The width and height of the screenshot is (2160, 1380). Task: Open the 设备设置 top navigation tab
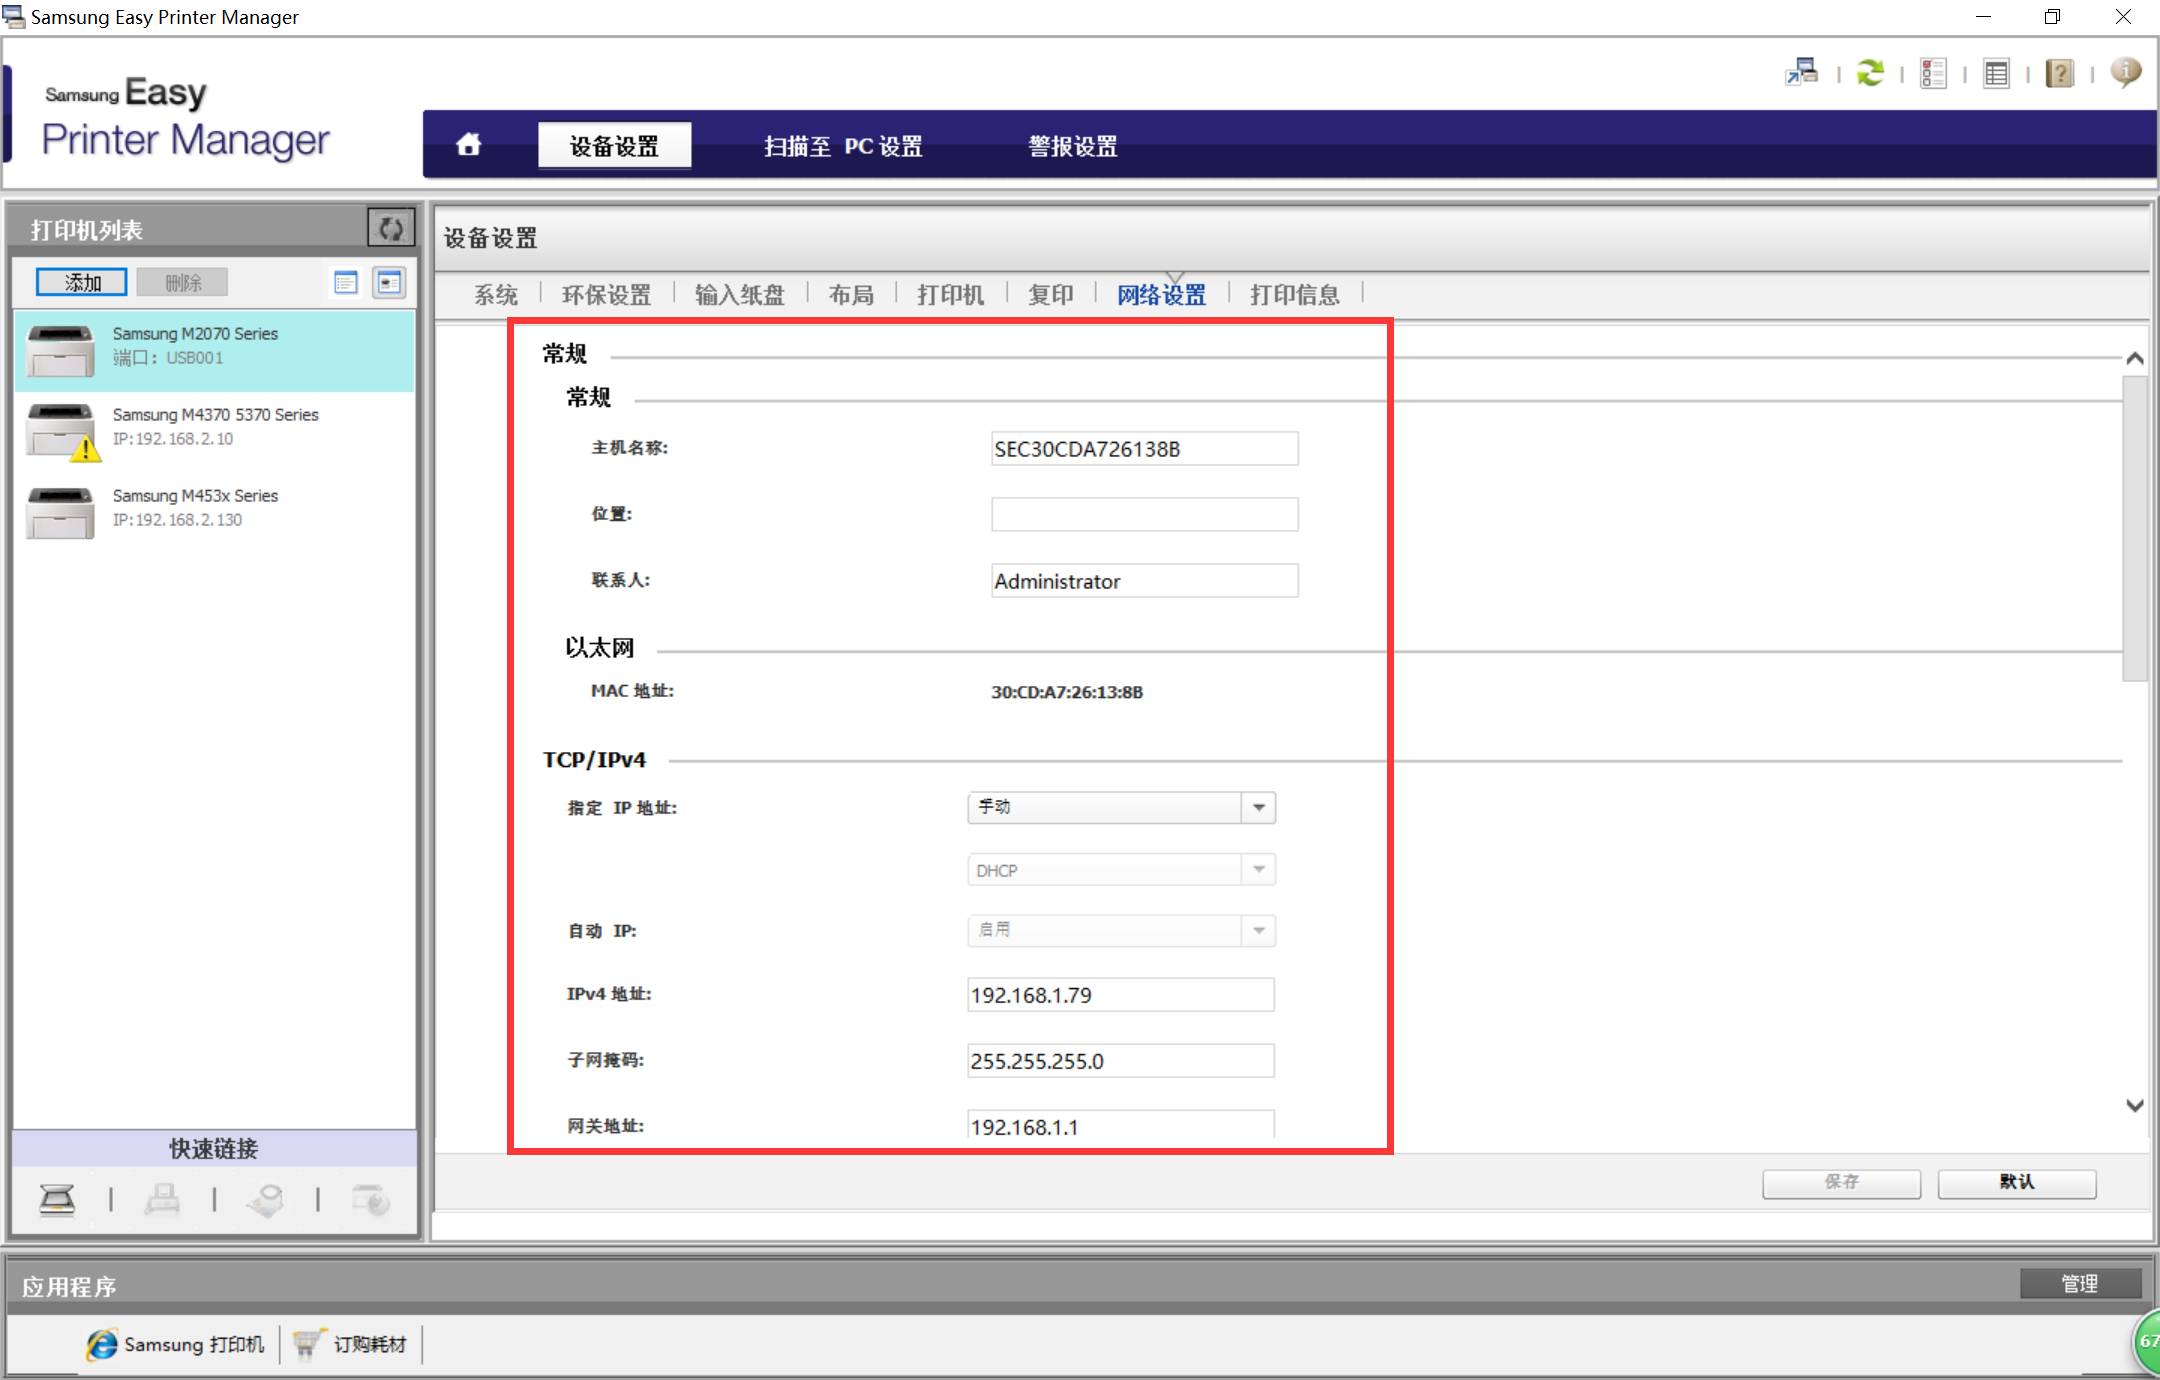coord(614,146)
